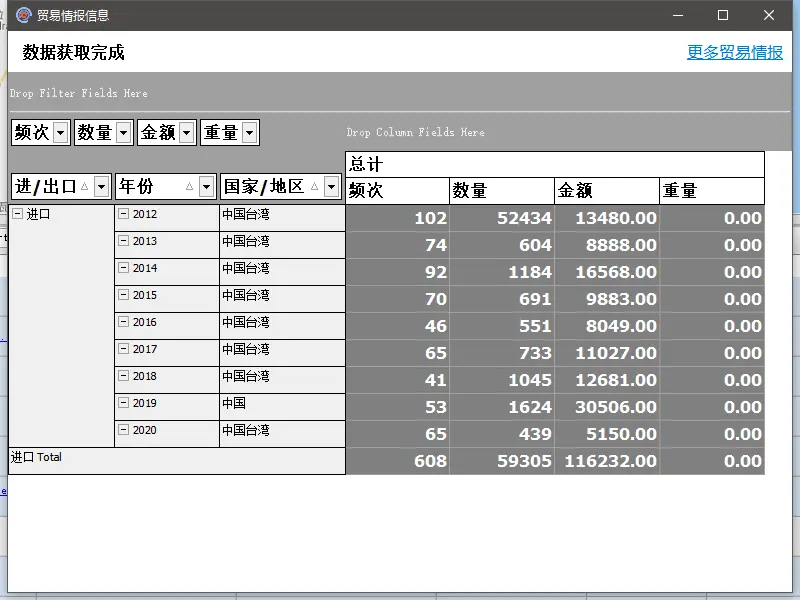Collapse the 2013 year row
Image resolution: width=800 pixels, height=600 pixels.
pos(123,240)
